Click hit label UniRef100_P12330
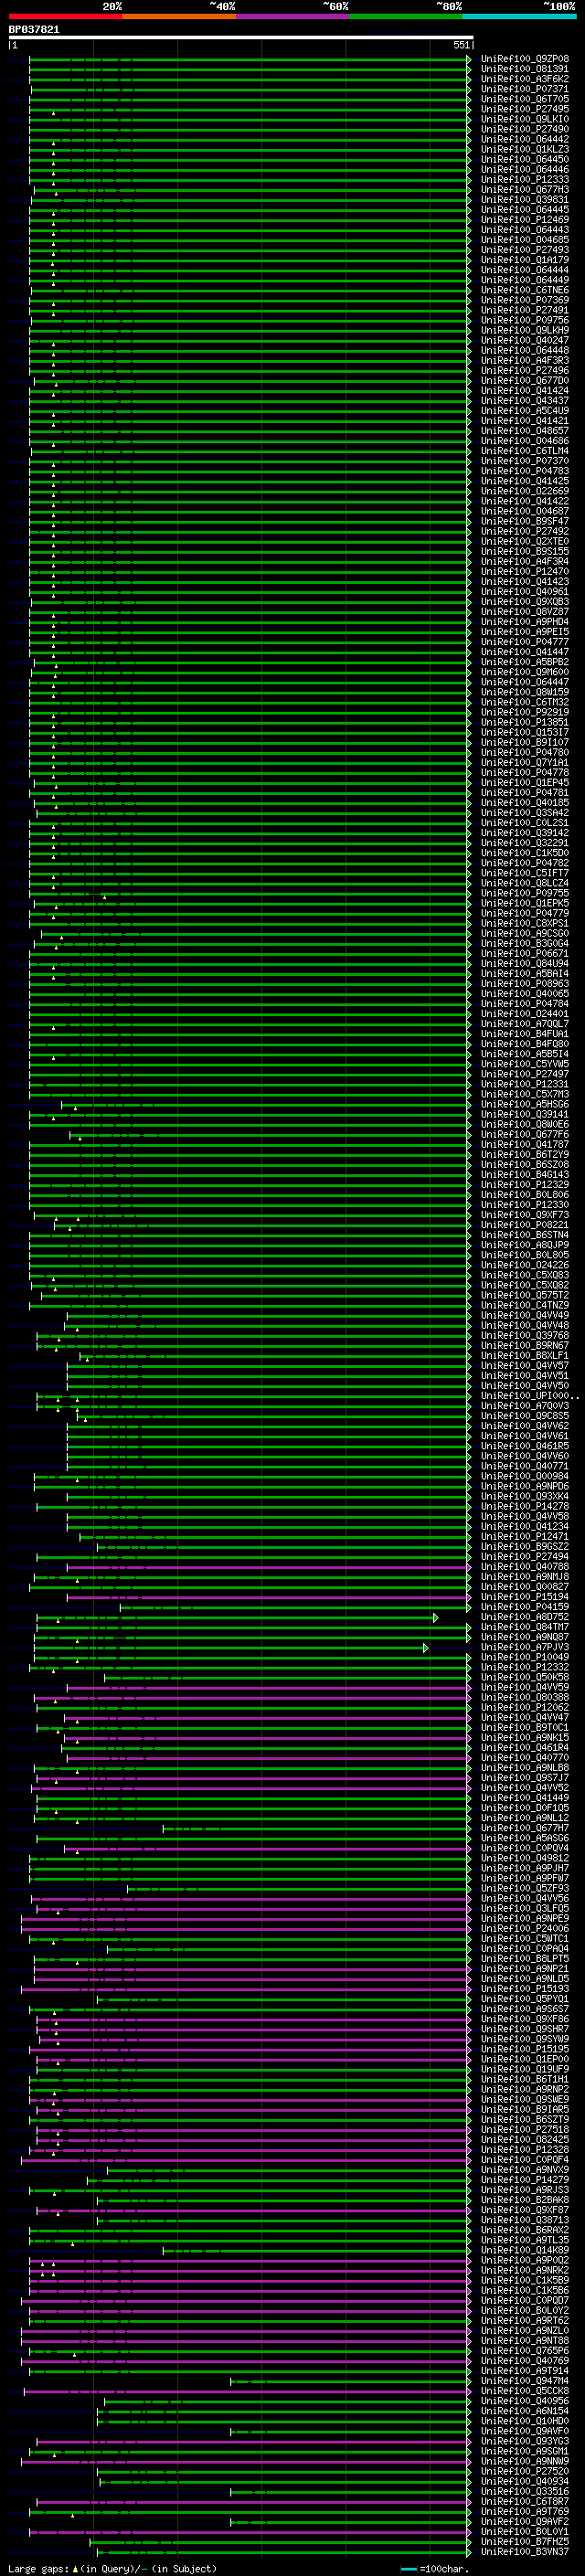 tap(525, 1205)
